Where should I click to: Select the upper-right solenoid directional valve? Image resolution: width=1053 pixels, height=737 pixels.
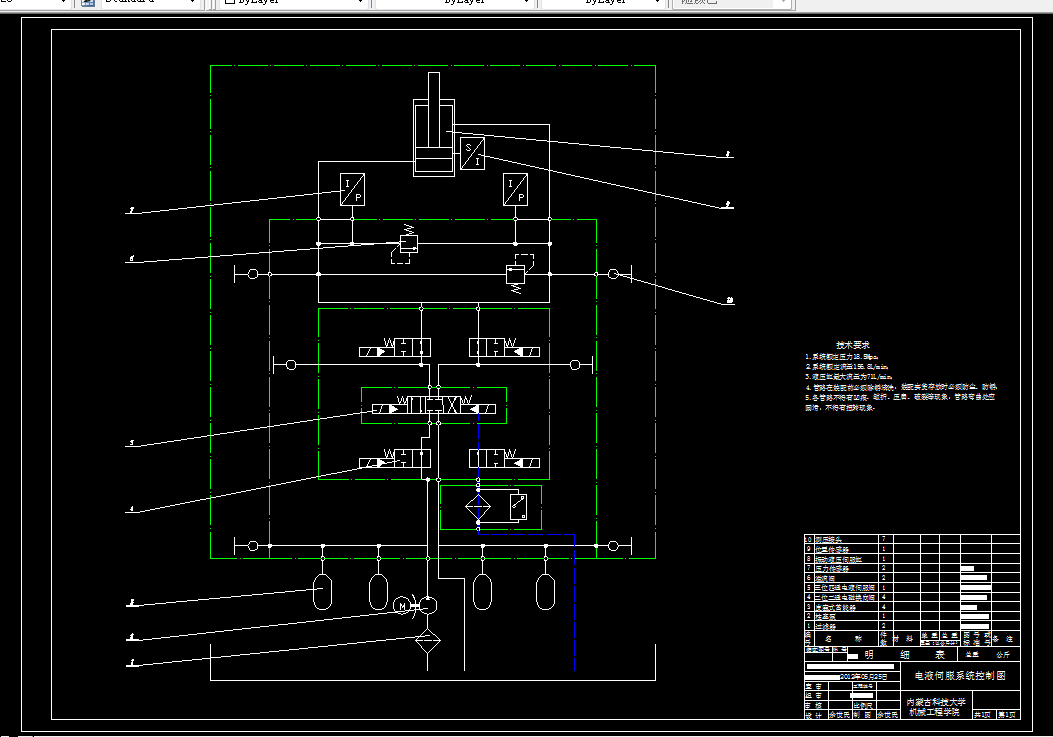click(x=504, y=347)
